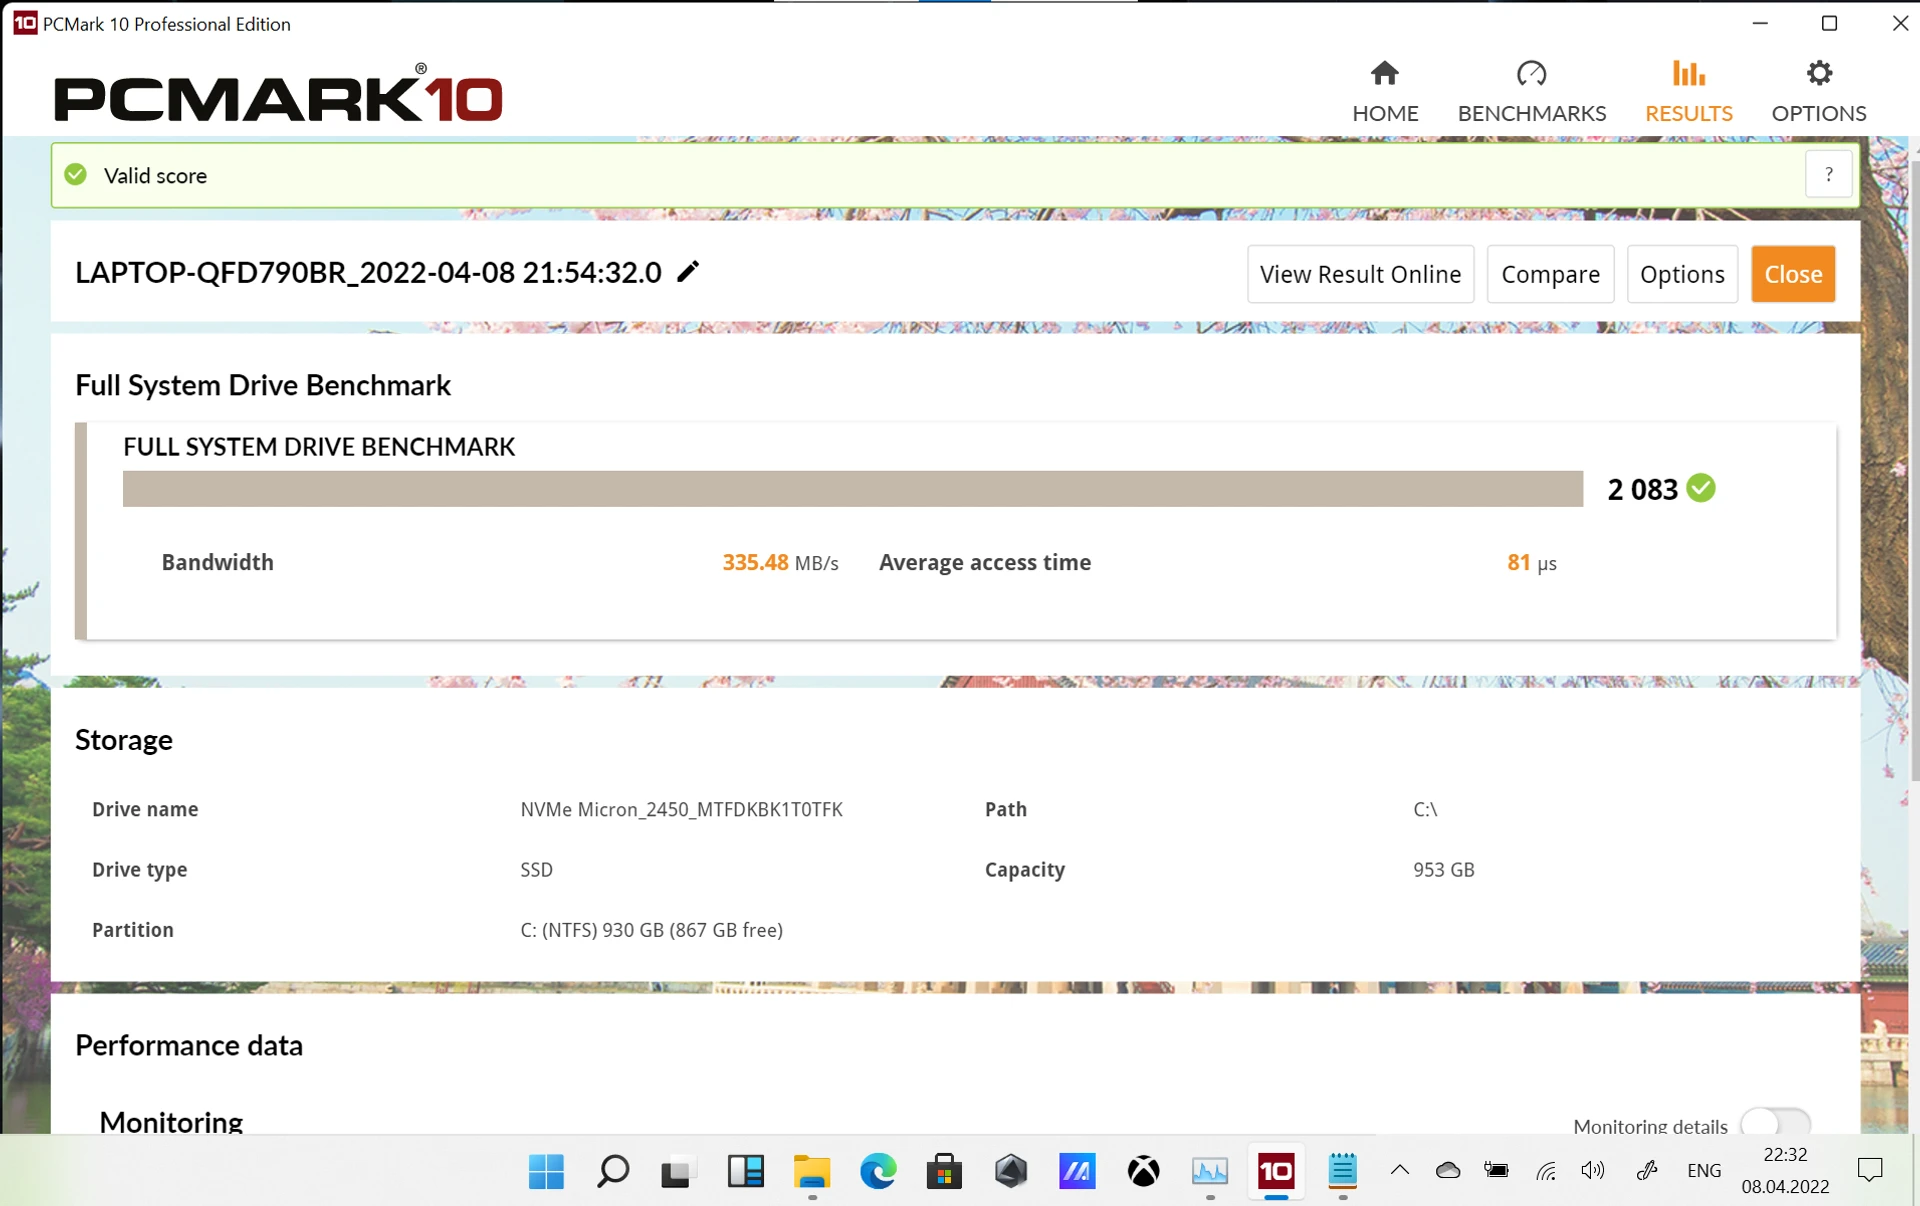The image size is (1920, 1206).
Task: Open File Explorer from the taskbar
Action: [x=811, y=1171]
